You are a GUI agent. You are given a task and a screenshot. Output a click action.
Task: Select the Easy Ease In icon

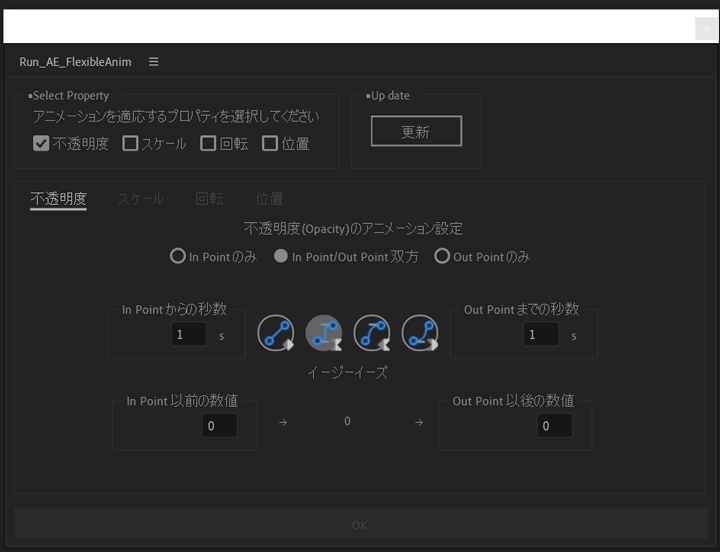pyautogui.click(x=372, y=333)
